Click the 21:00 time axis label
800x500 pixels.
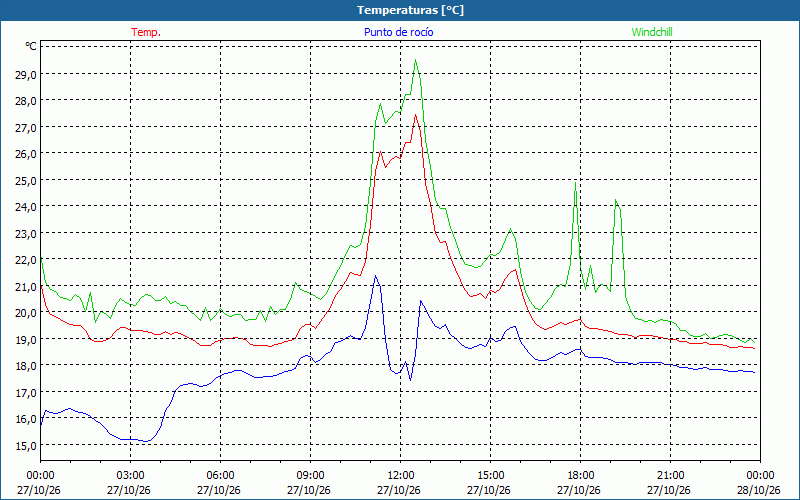[670, 476]
